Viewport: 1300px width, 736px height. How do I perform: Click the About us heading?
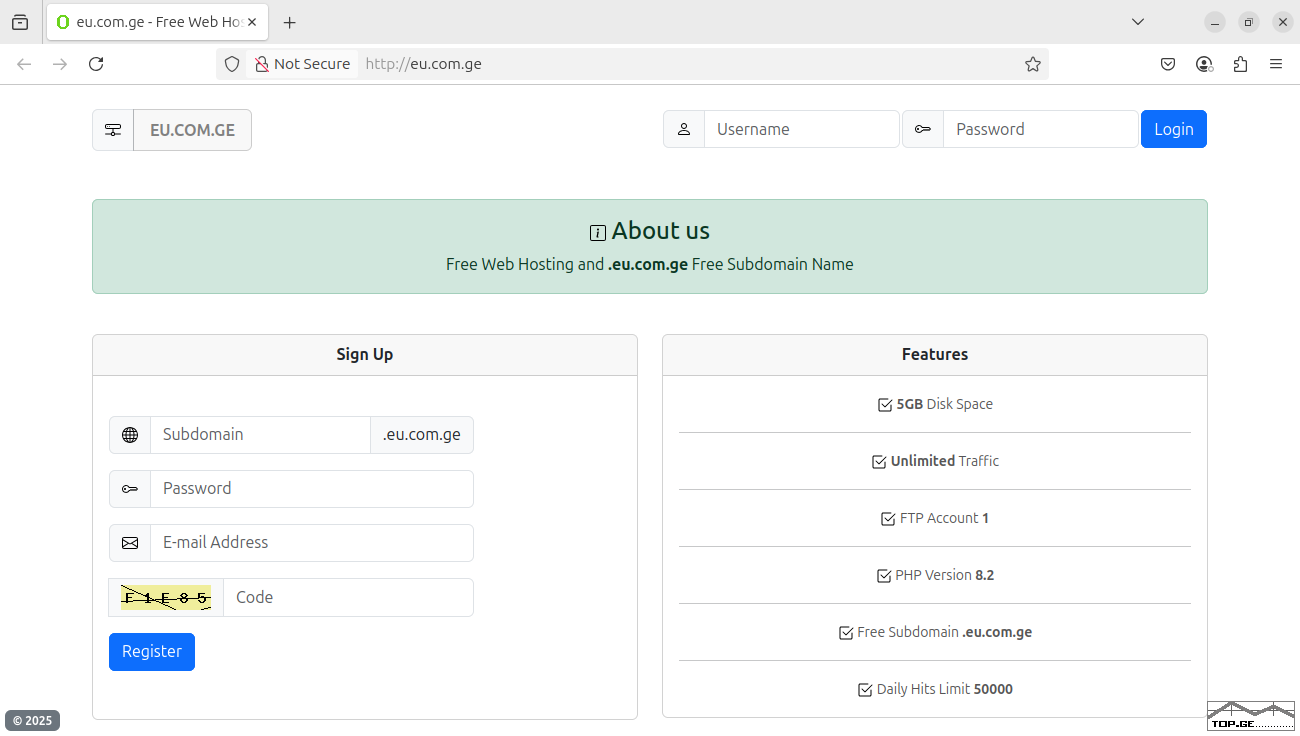tap(661, 231)
